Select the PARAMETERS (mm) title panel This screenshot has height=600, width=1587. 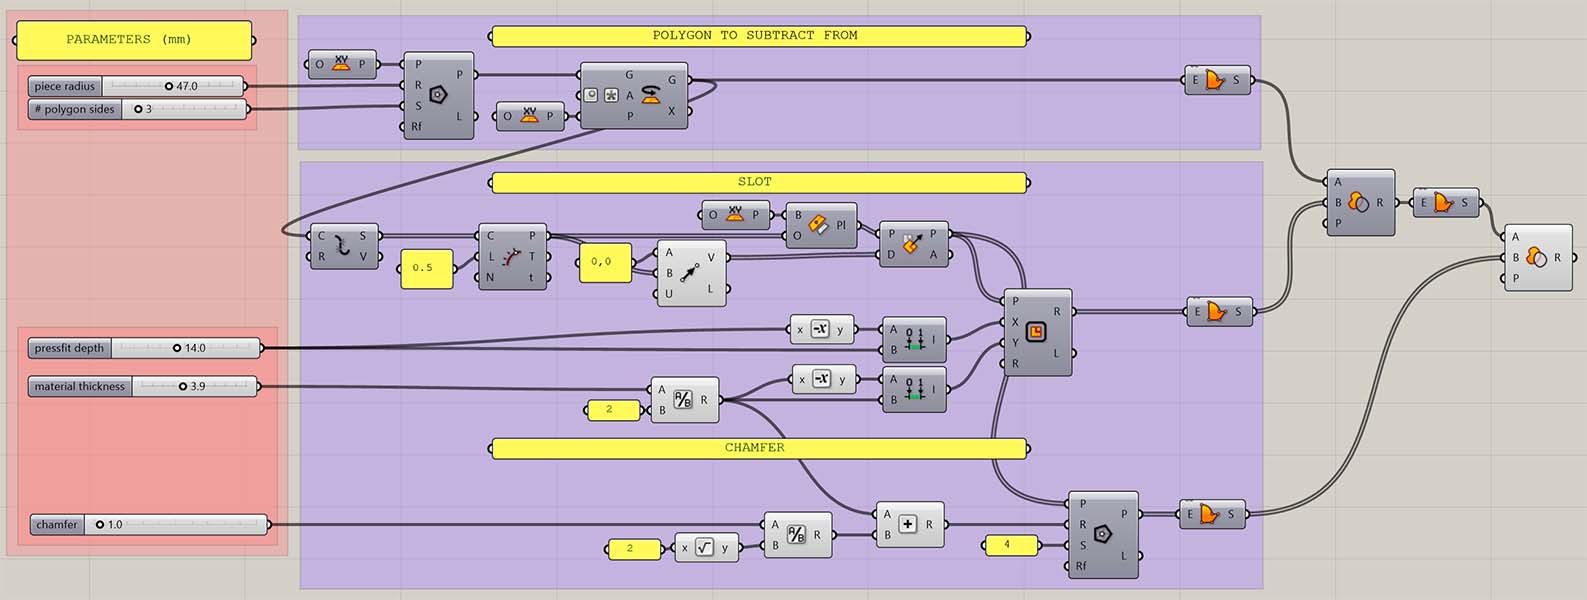coord(133,40)
